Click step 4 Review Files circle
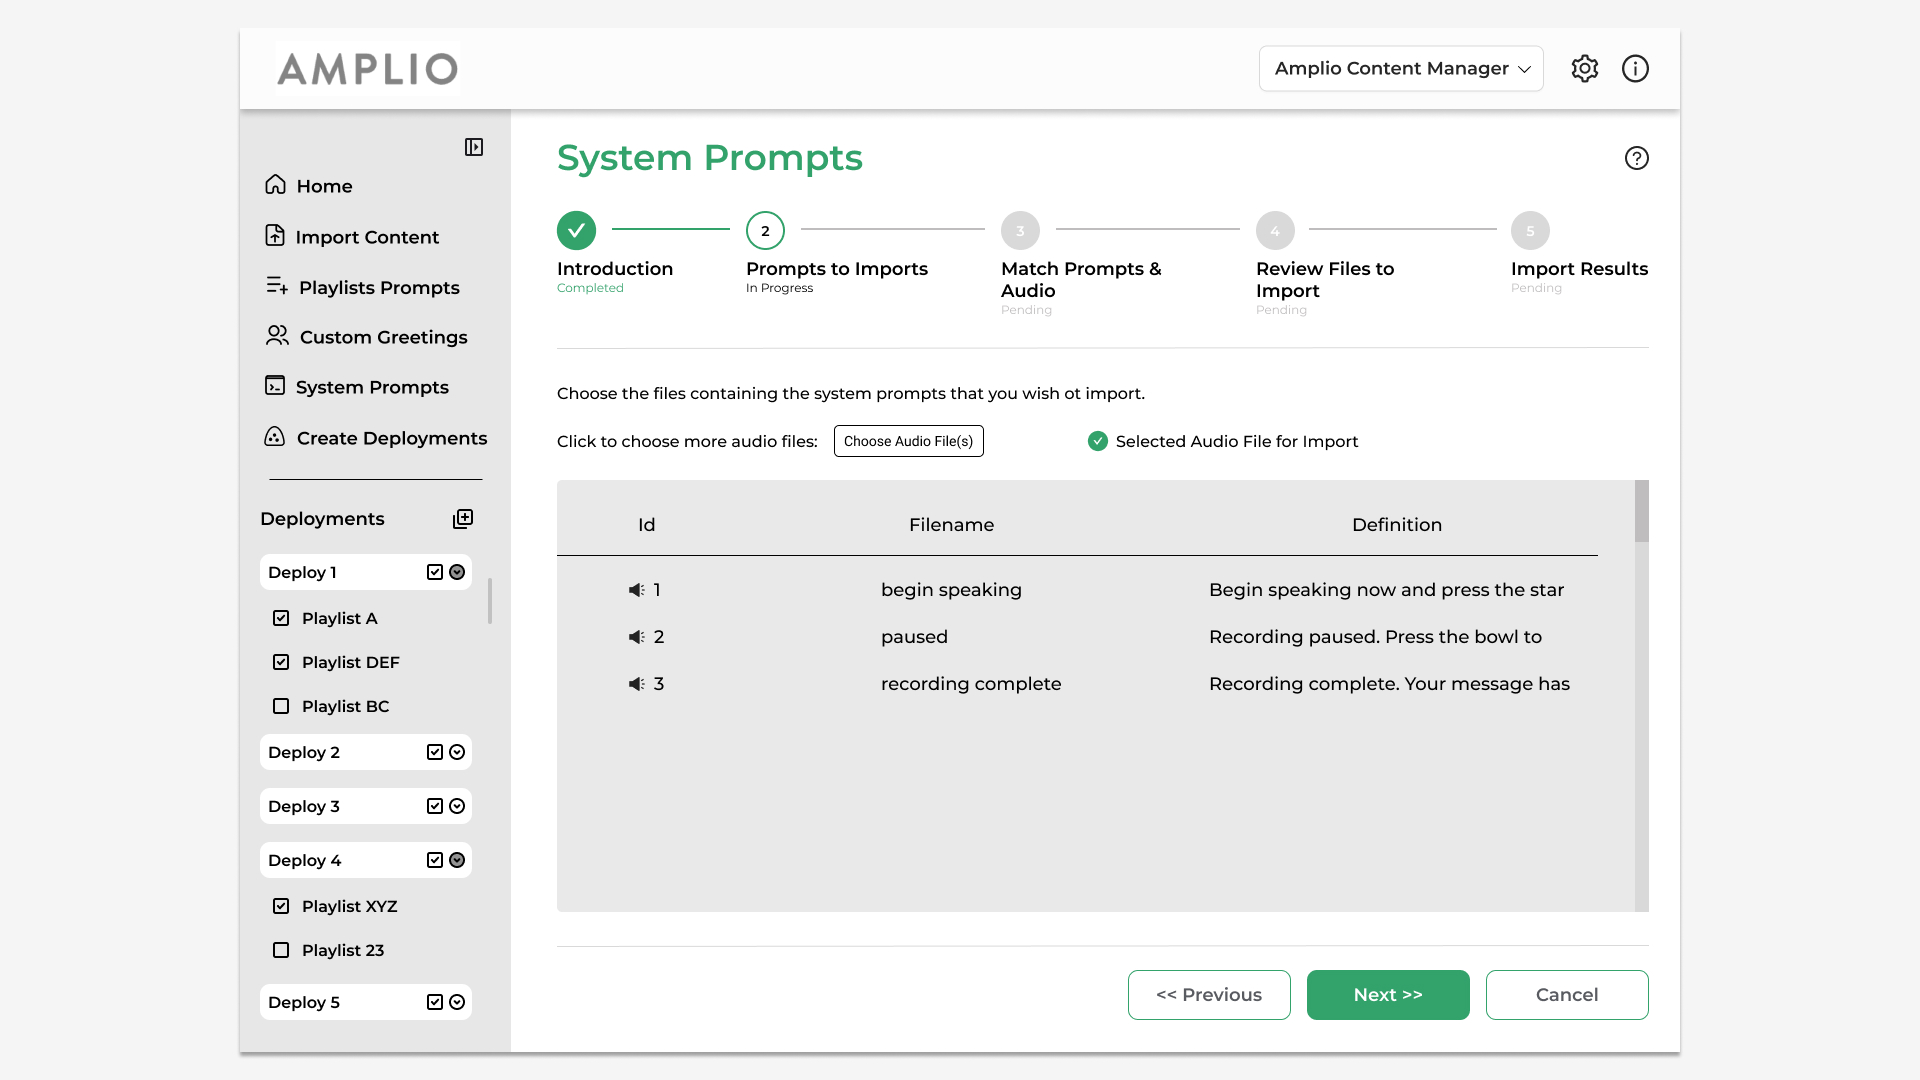 click(1275, 230)
